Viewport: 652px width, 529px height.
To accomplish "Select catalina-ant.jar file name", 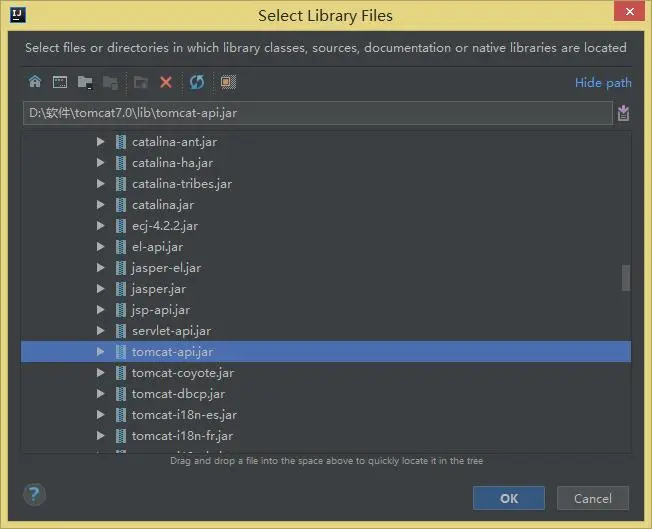I will (174, 142).
